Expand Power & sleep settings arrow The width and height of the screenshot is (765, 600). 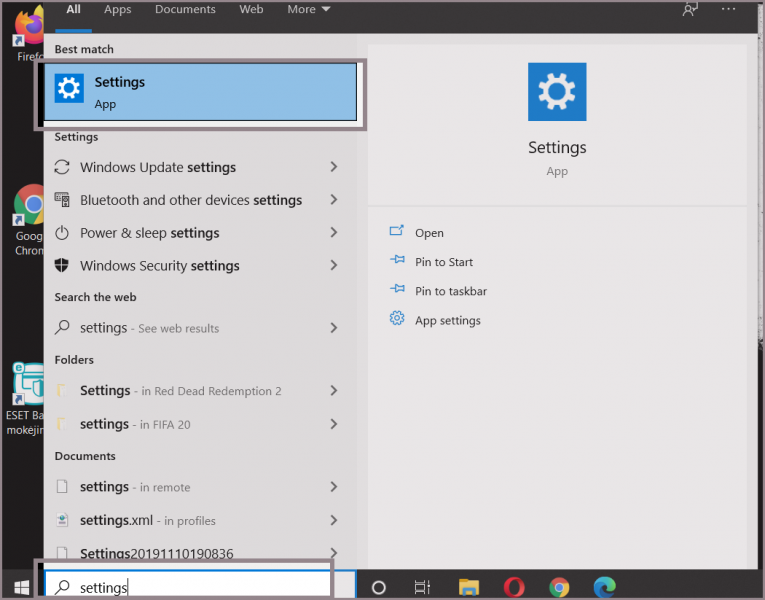coord(334,232)
